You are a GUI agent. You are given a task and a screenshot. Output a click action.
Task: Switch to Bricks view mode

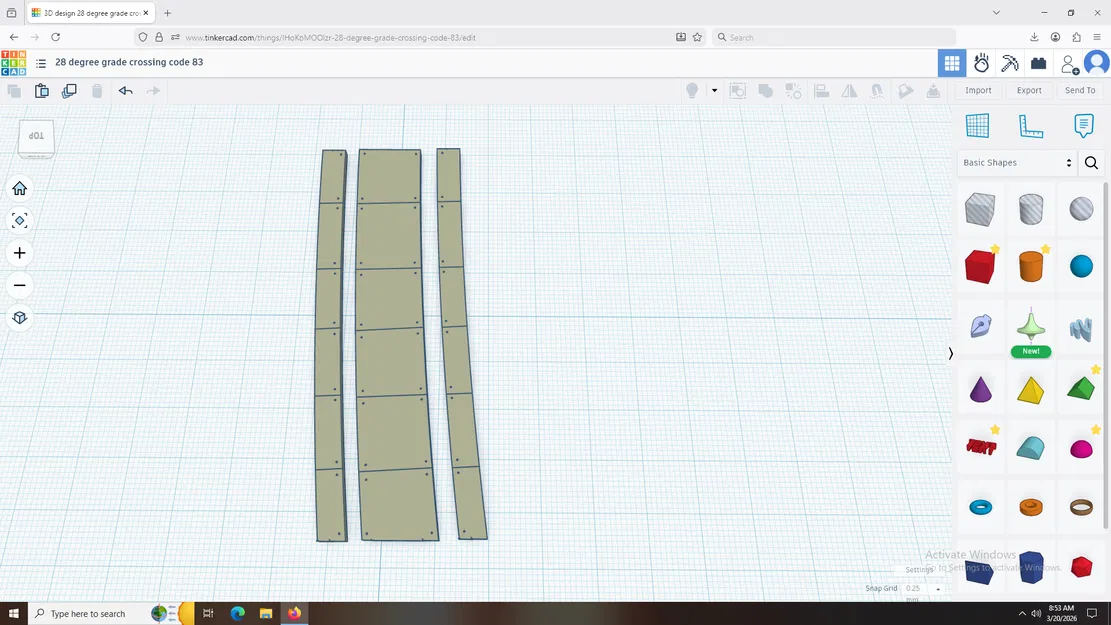click(1038, 63)
